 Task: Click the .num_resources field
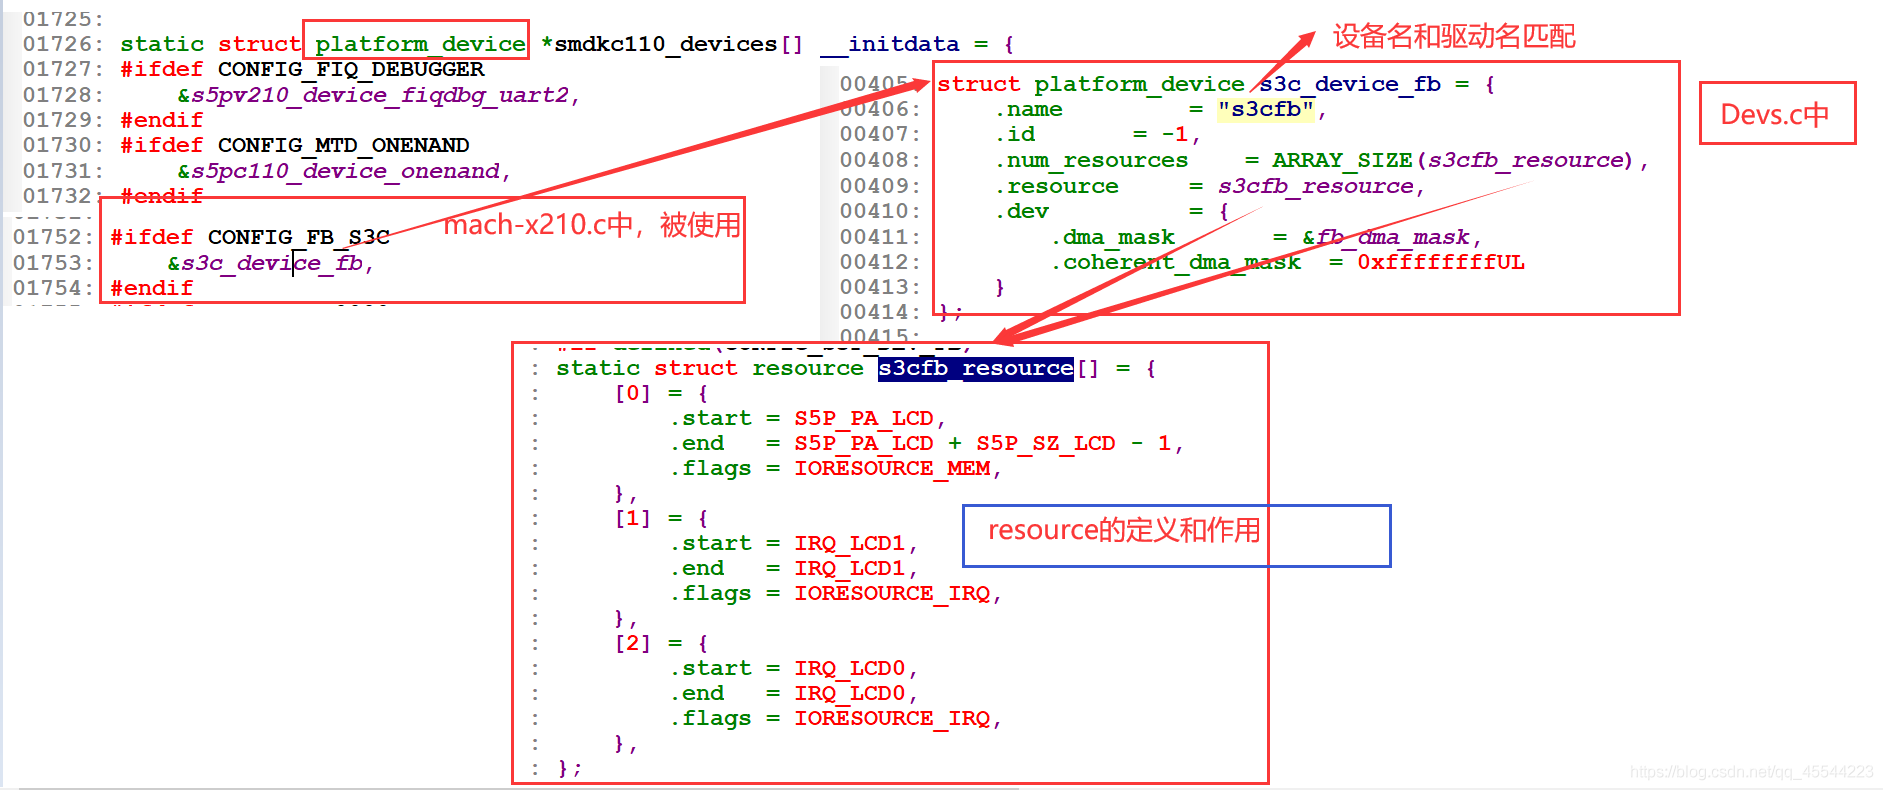(x=1091, y=160)
